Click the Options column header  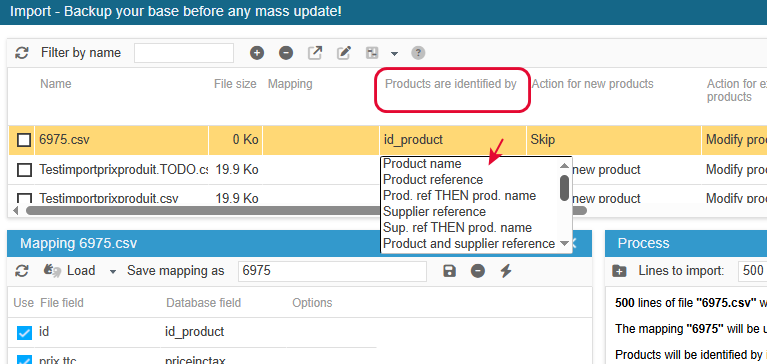point(312,303)
